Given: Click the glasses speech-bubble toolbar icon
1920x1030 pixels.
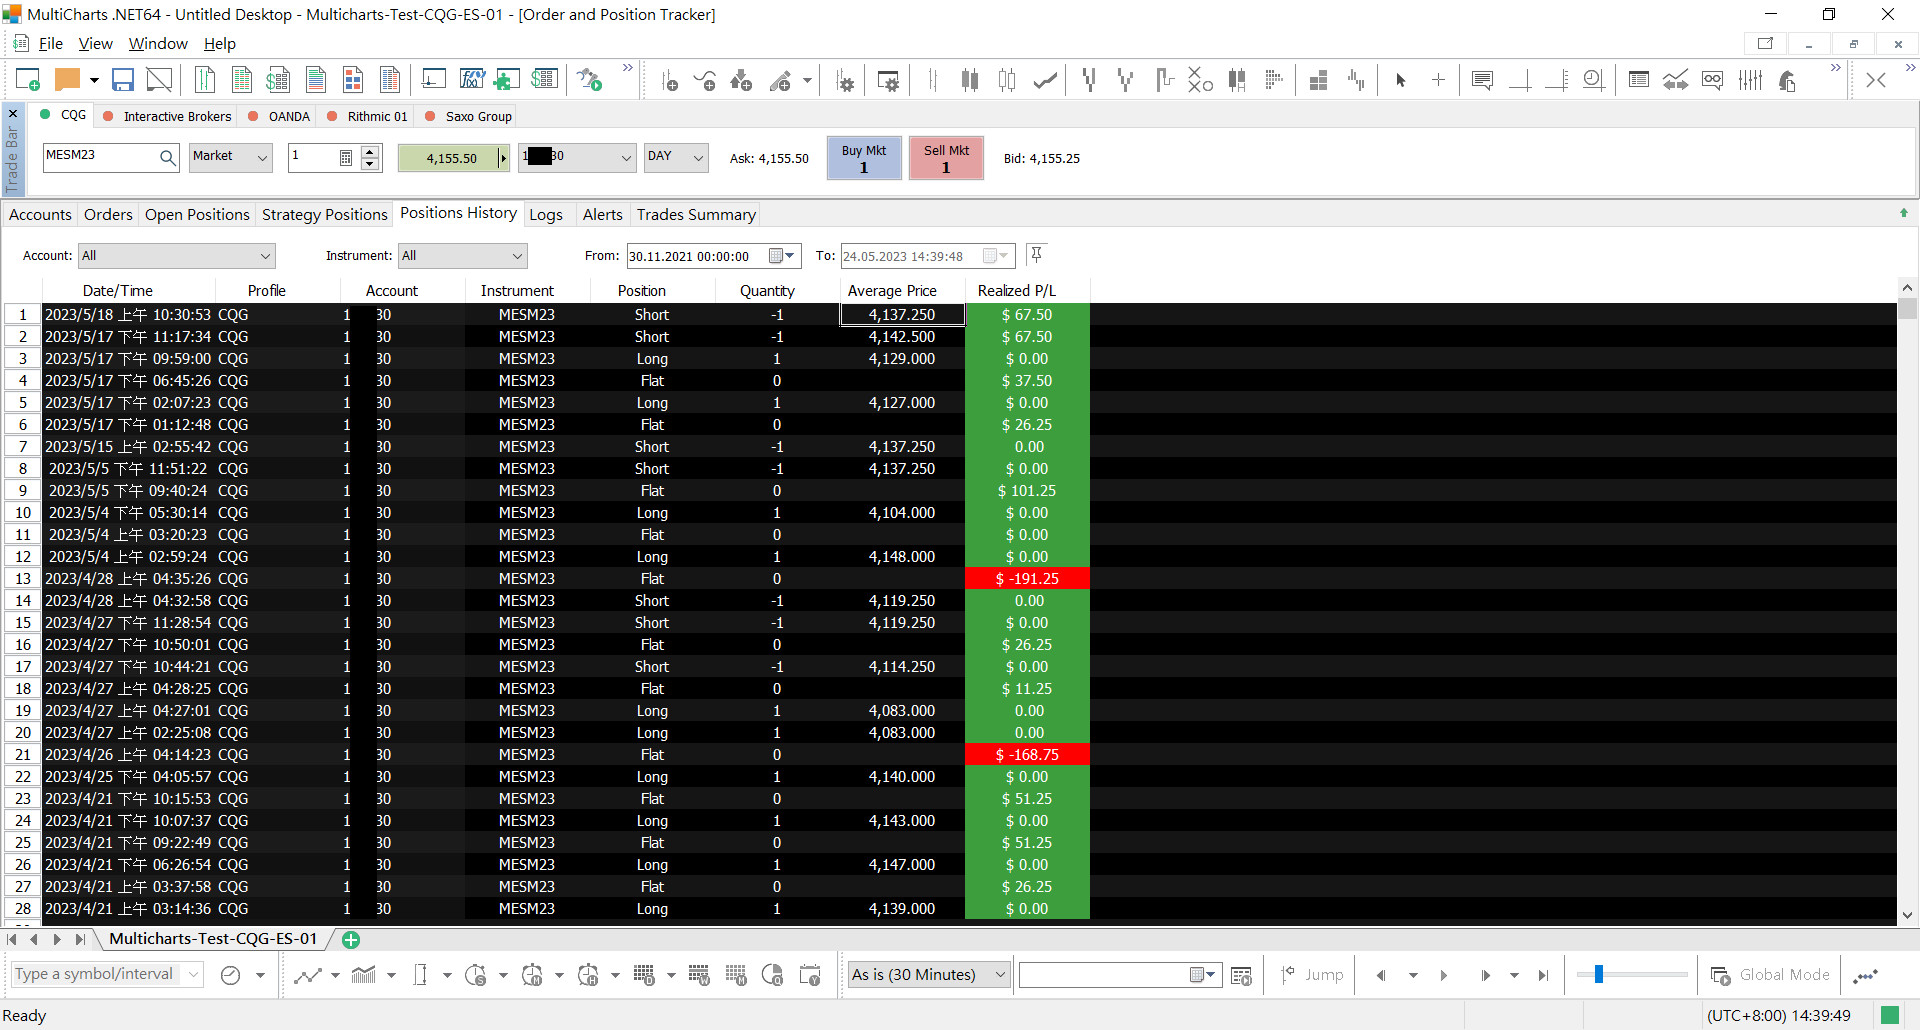Looking at the screenshot, I should point(1713,80).
